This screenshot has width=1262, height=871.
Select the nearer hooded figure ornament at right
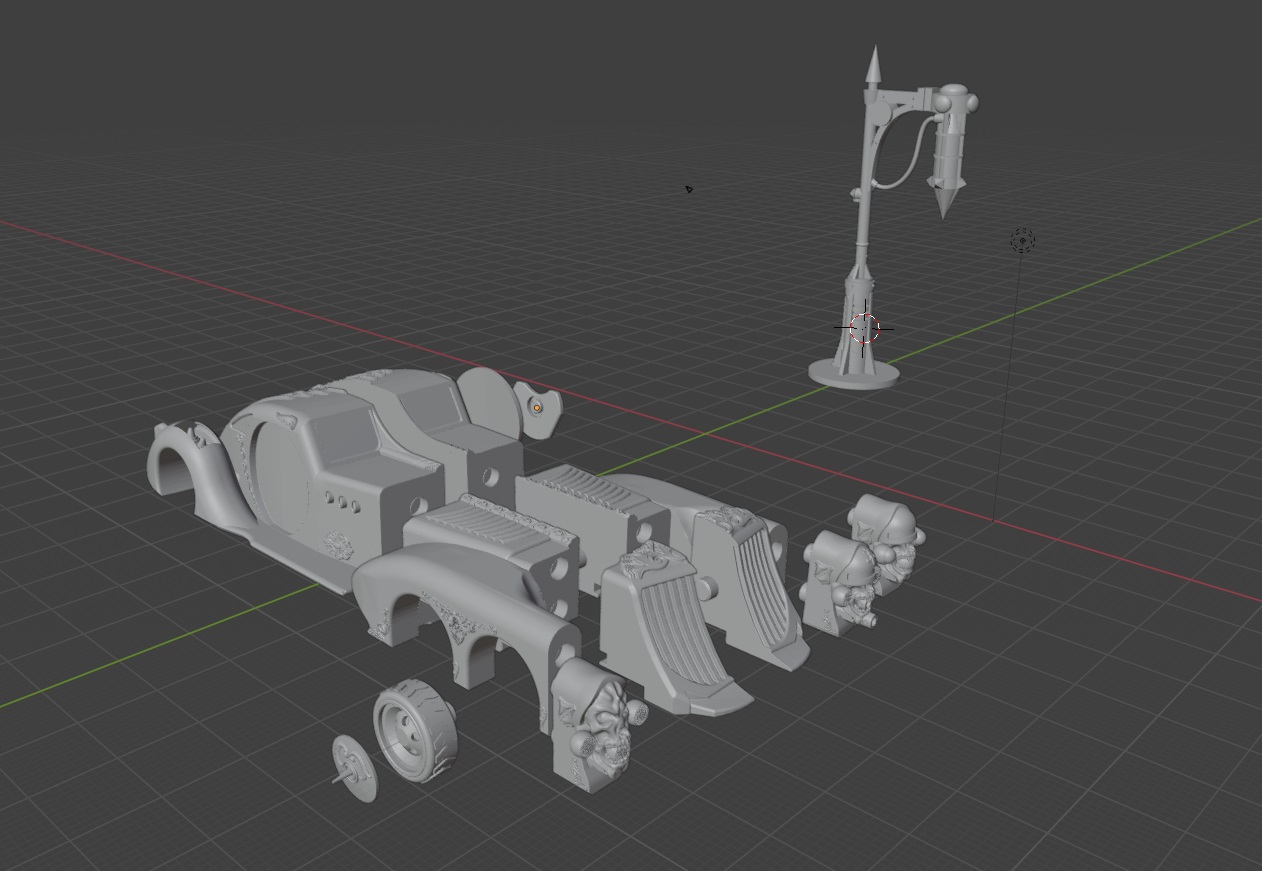[x=840, y=582]
